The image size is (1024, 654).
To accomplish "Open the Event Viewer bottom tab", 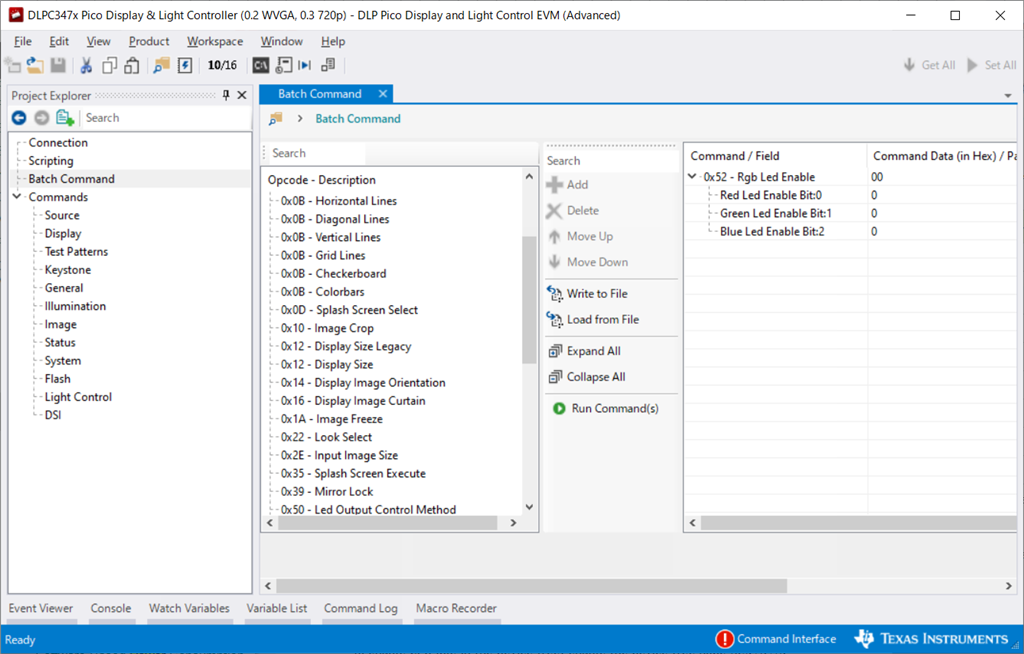I will [x=41, y=608].
